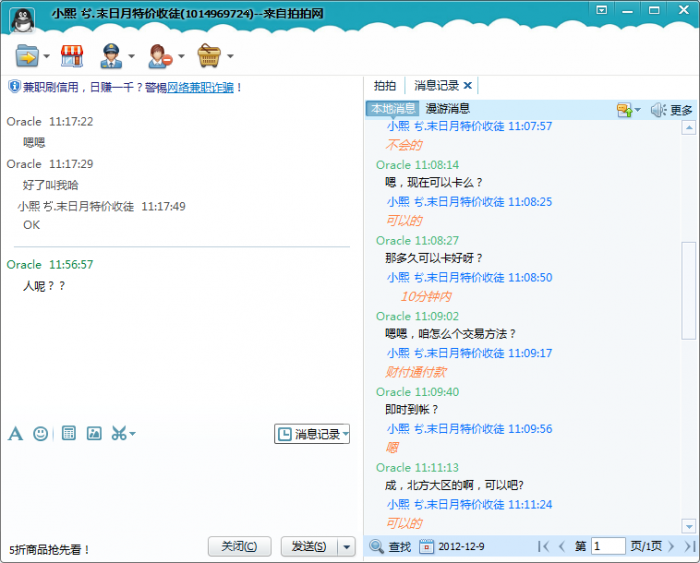Open the 网络兼职诈骗 warning link
700x563 pixels.
tap(200, 87)
